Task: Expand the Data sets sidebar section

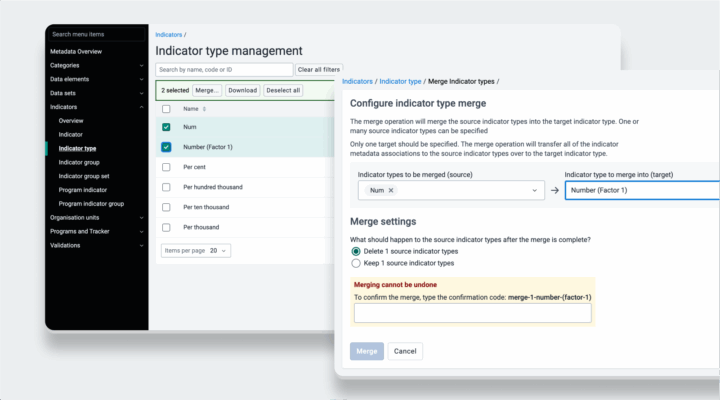Action: click(x=141, y=93)
